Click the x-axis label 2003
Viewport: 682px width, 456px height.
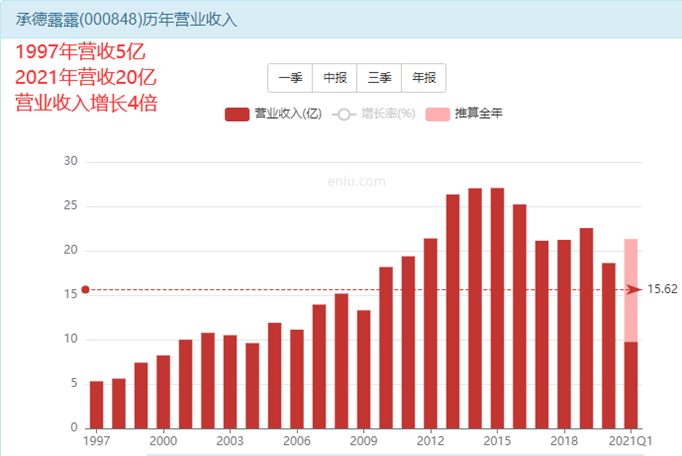coord(230,441)
